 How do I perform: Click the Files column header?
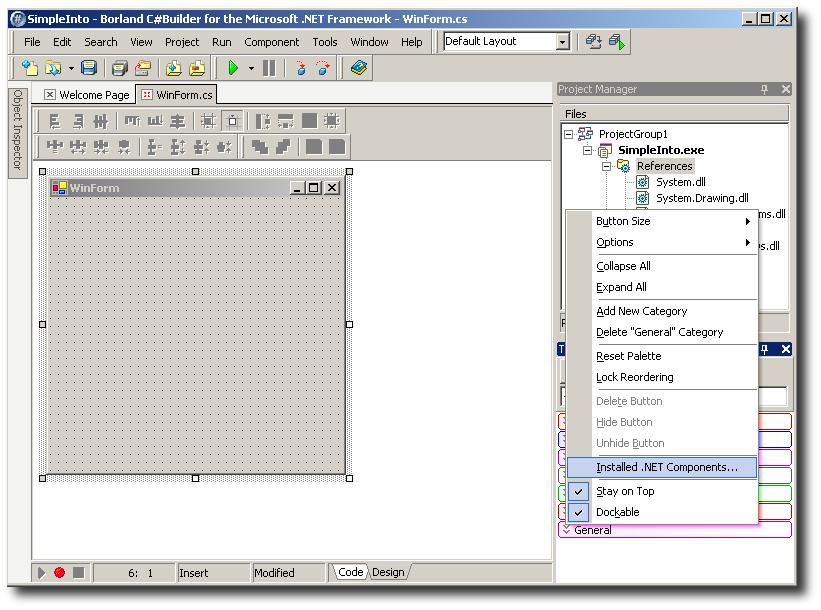coord(674,114)
